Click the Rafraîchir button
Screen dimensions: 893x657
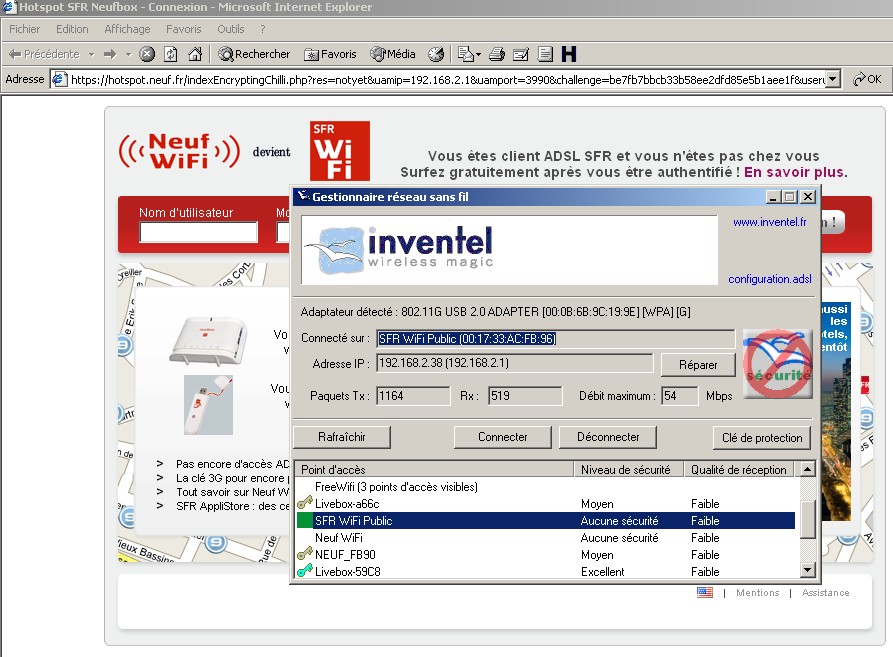click(342, 437)
